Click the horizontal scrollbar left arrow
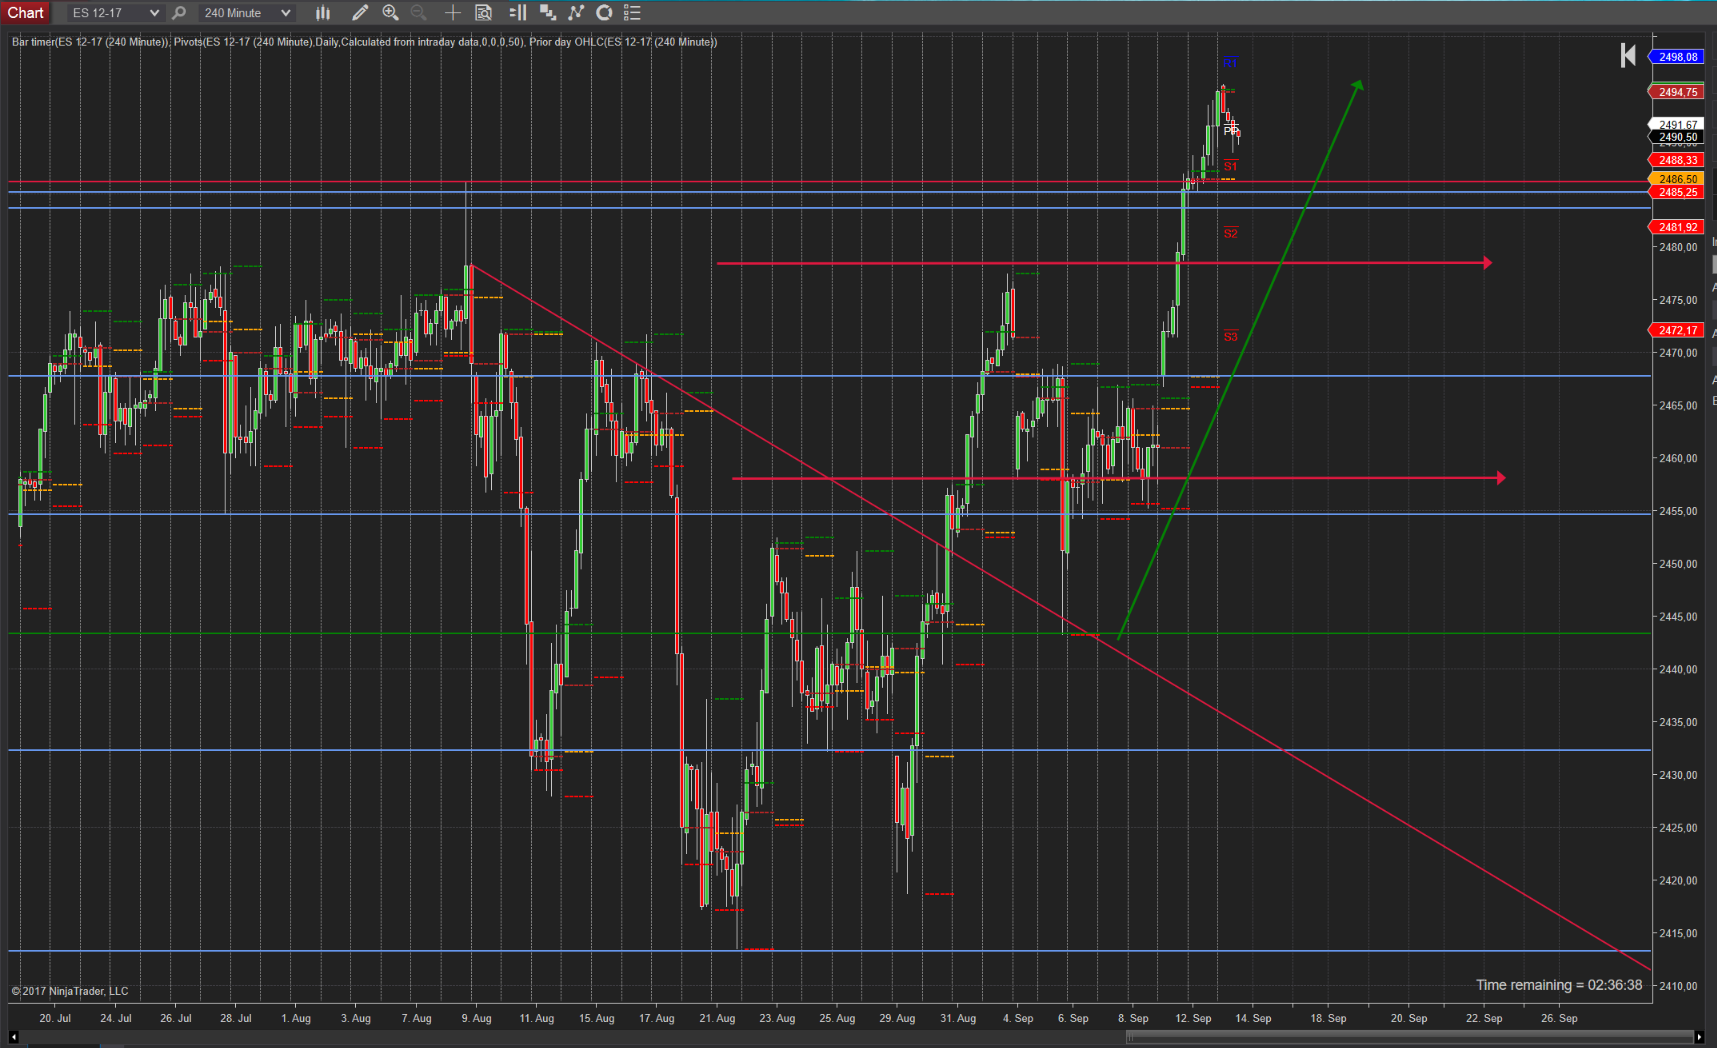 click(x=13, y=1037)
